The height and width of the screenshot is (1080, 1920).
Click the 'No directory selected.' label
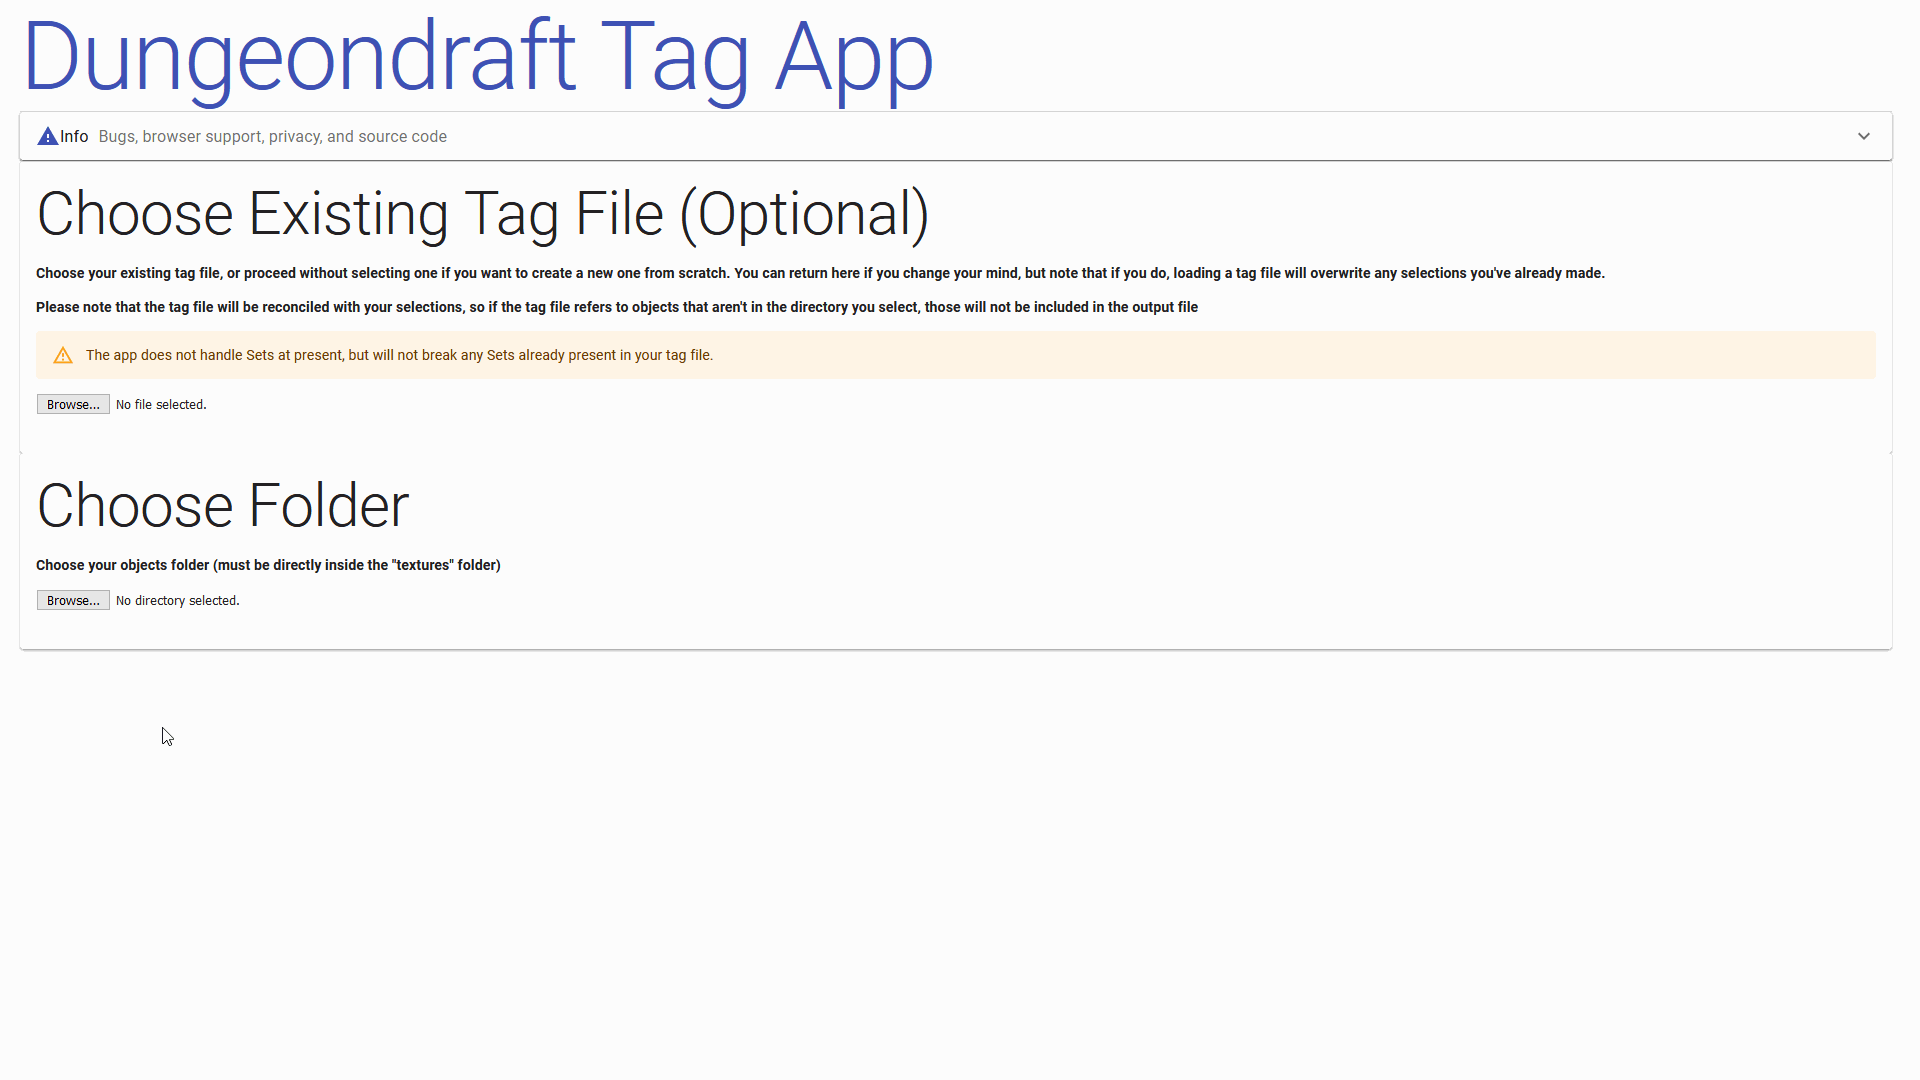click(177, 601)
